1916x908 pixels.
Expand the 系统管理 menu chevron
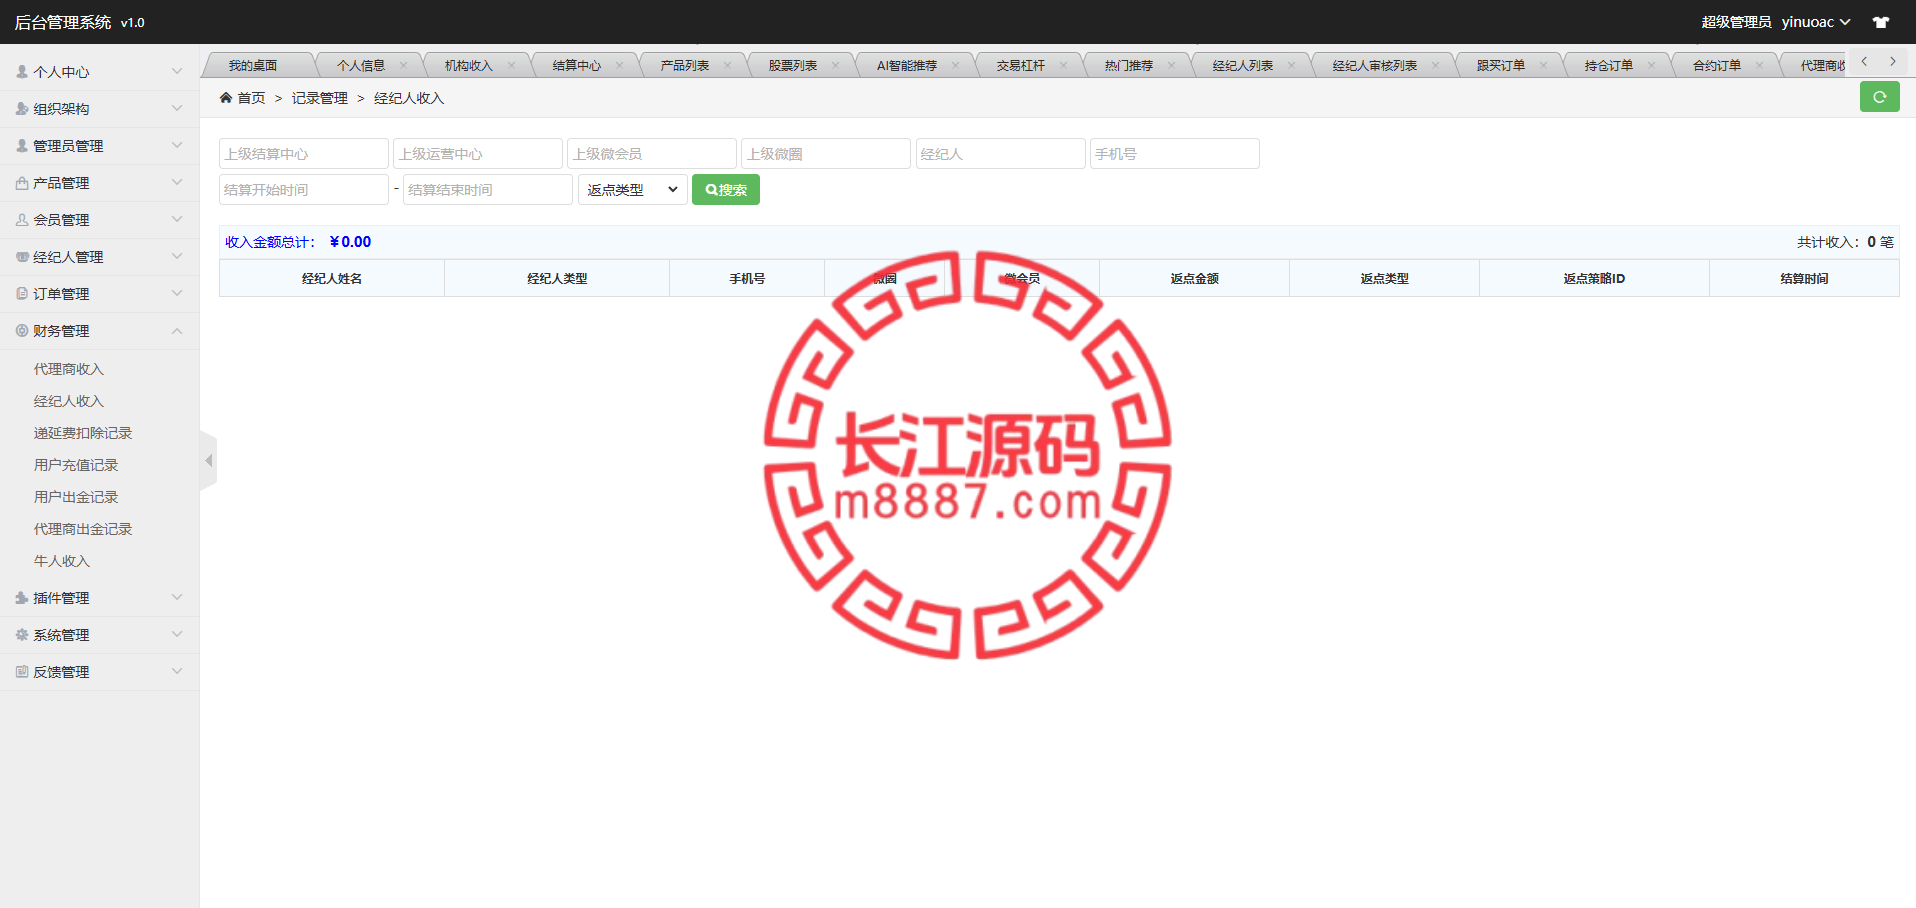[x=177, y=634]
